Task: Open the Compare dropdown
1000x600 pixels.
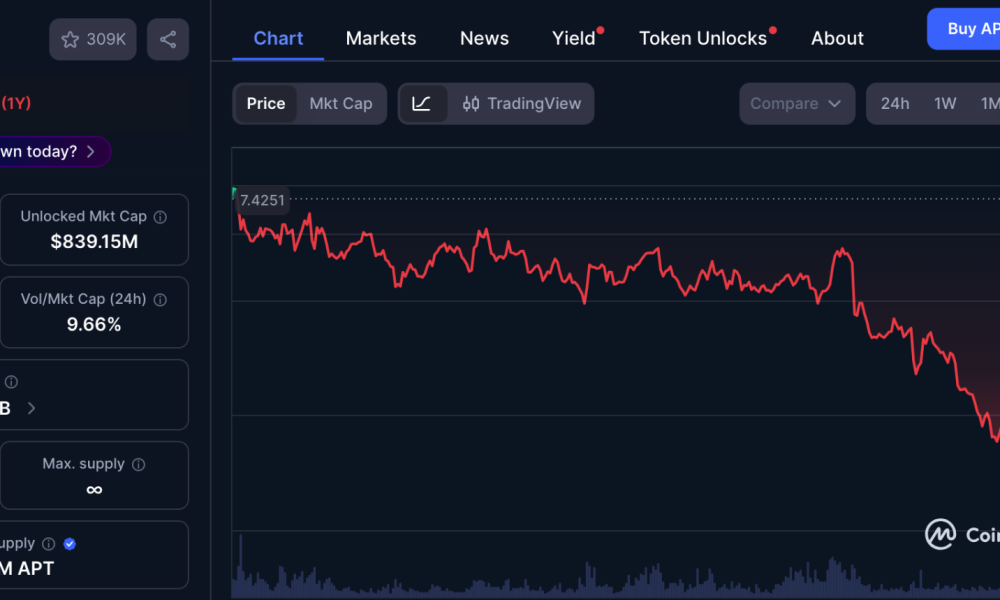Action: [x=796, y=103]
